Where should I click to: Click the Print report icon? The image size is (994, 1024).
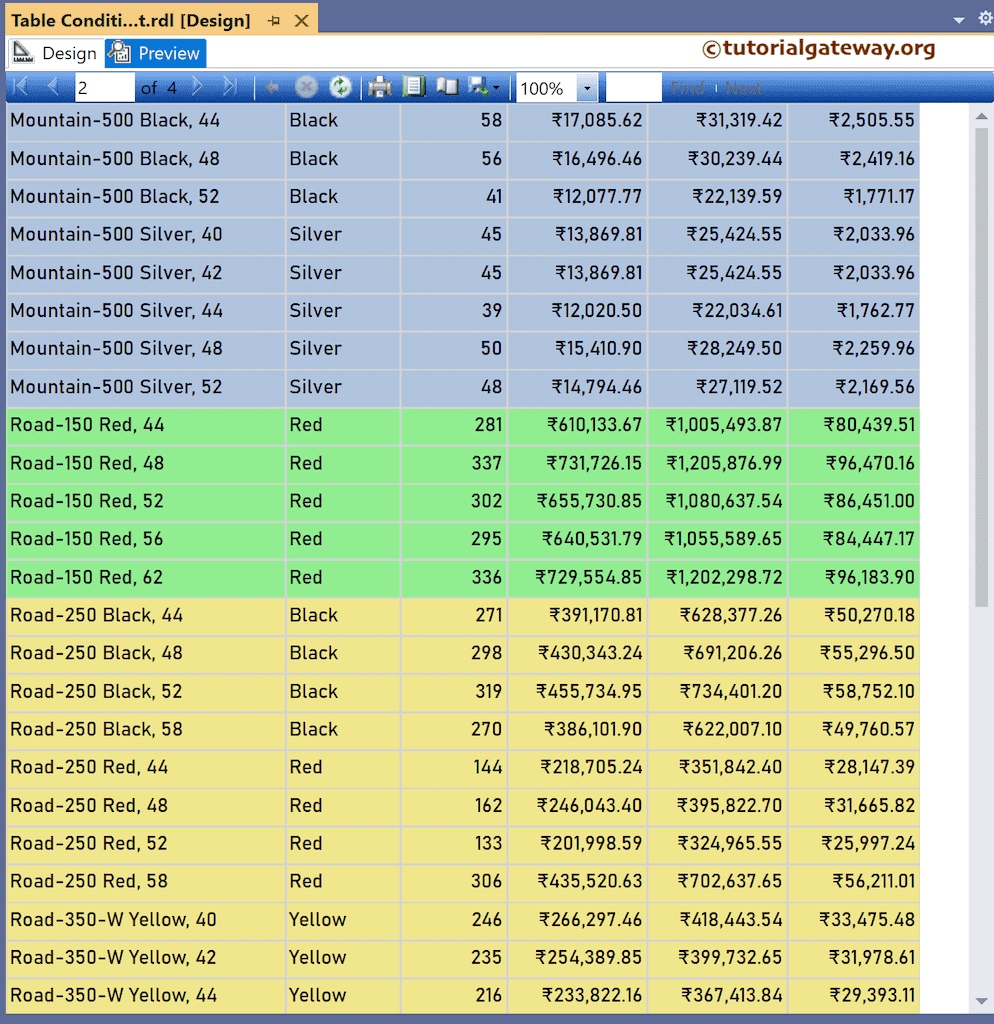pyautogui.click(x=379, y=87)
